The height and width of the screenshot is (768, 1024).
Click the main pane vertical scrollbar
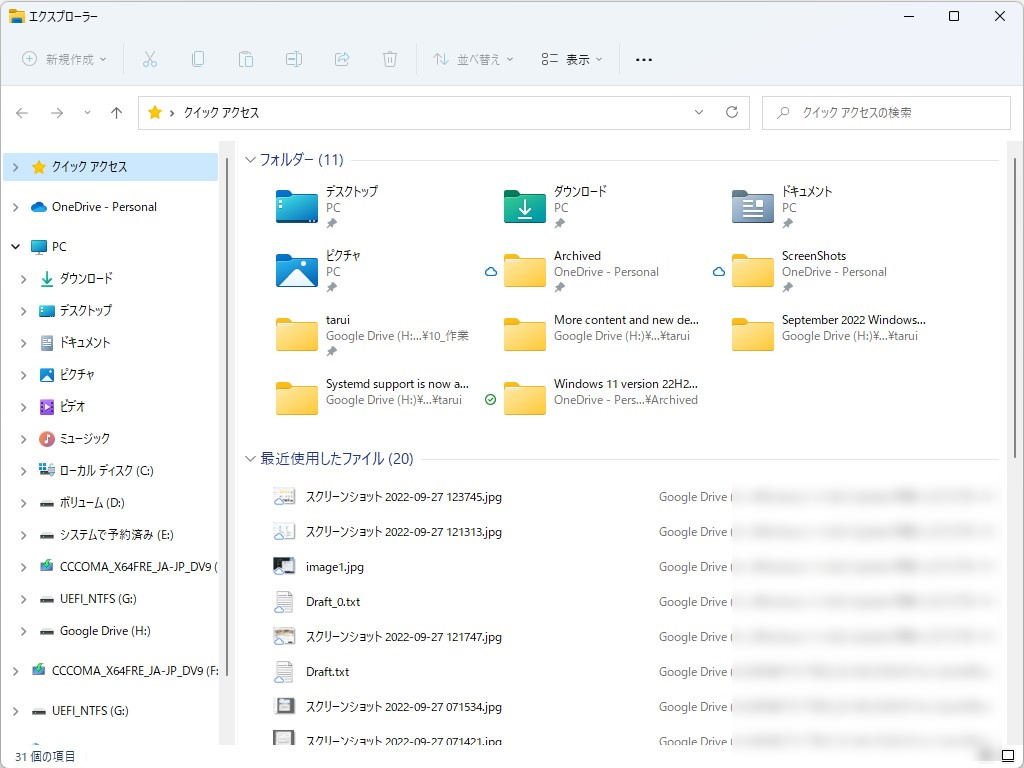(1014, 307)
